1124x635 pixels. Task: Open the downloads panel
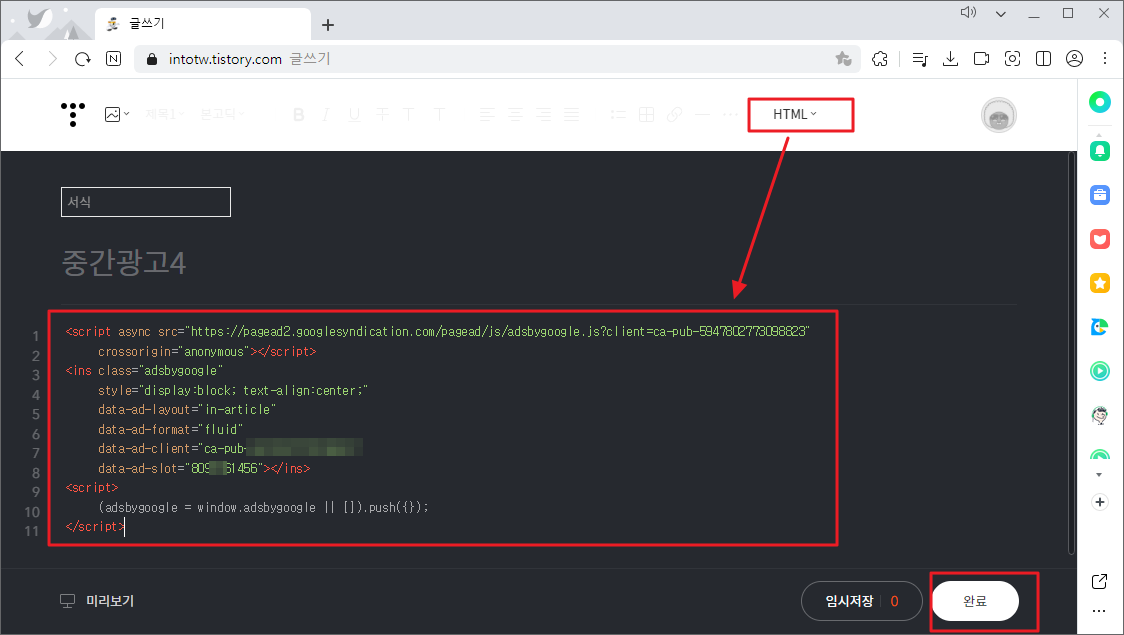coord(951,59)
